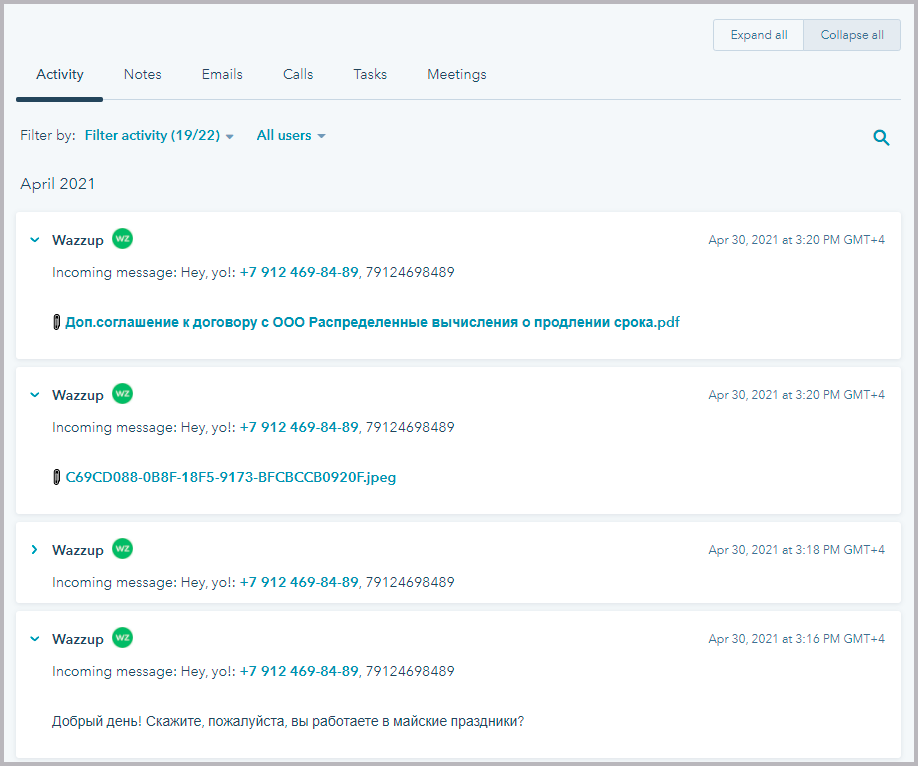Collapse the first Wazzup activity card
Screen dimensions: 918x766
[x=34, y=240]
